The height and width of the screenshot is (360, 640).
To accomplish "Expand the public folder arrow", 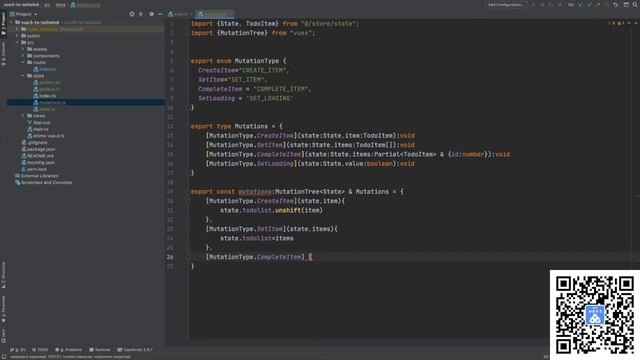I will tap(17, 36).
